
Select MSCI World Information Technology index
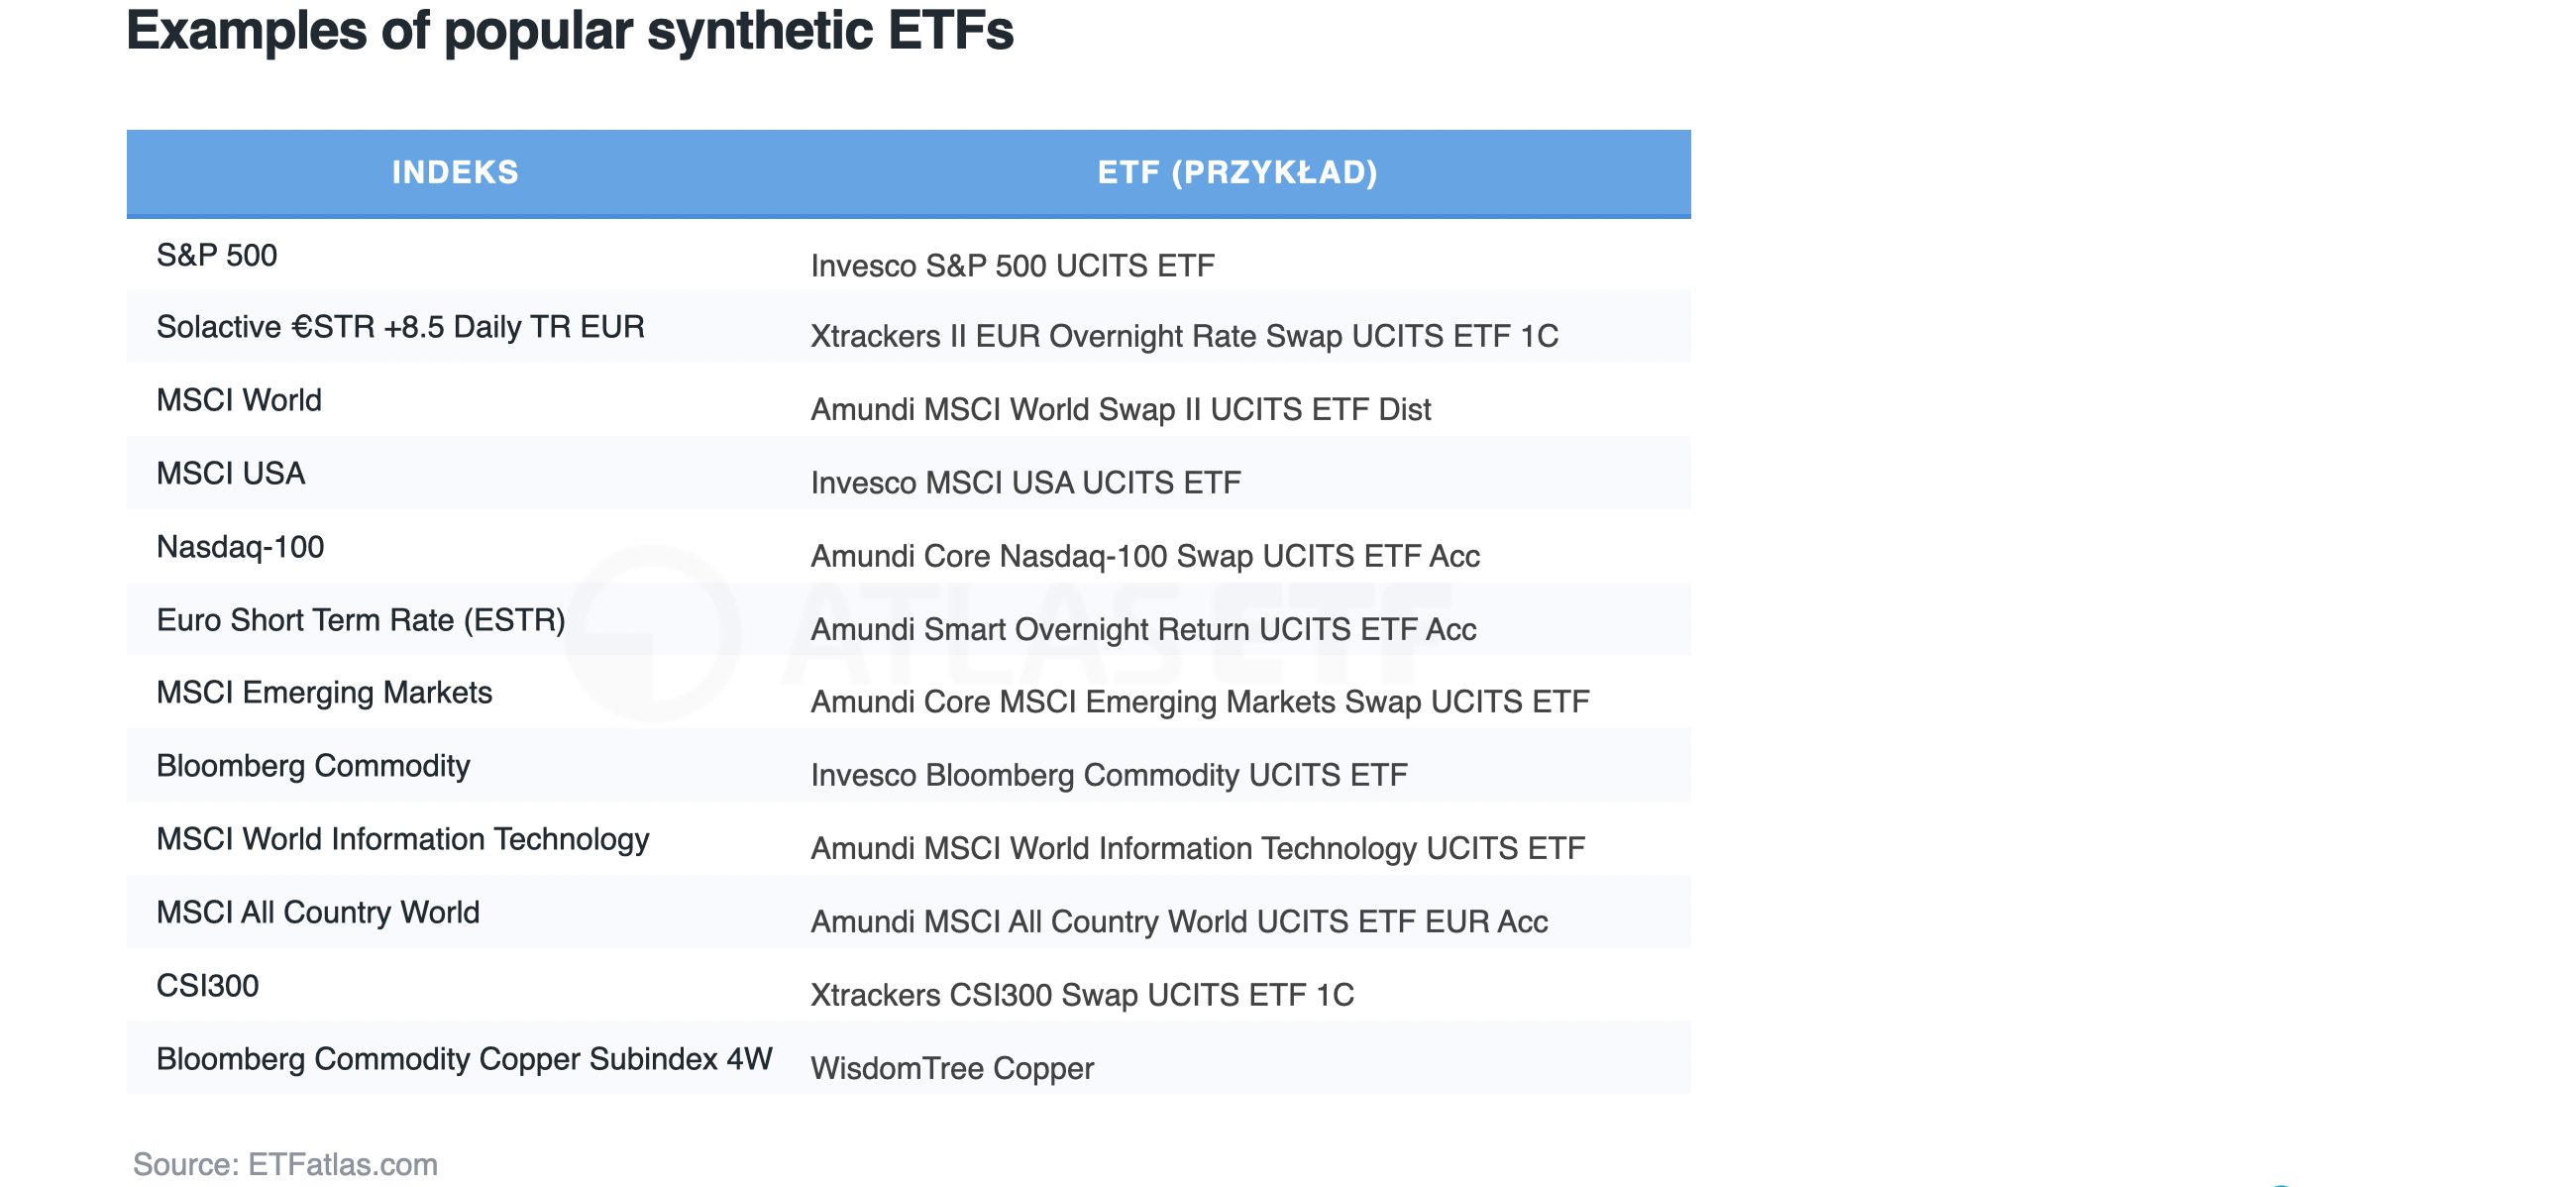point(403,839)
